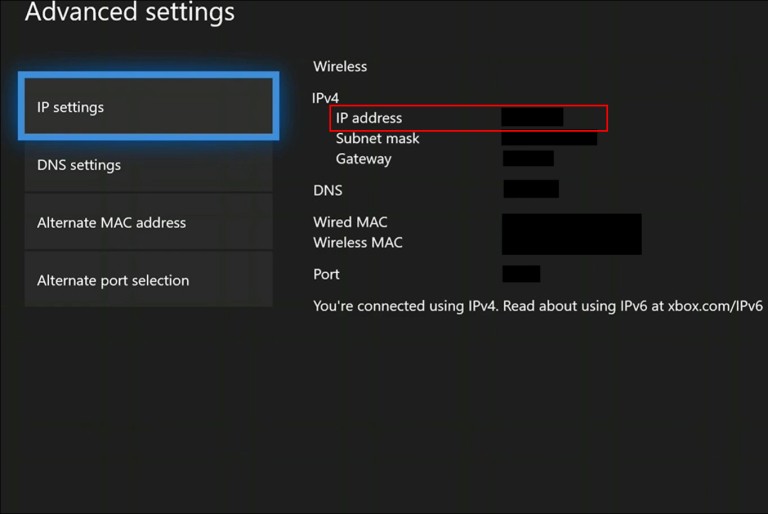Viewport: 768px width, 514px height.
Task: Choose Alternate MAC address option
Action: click(x=147, y=223)
